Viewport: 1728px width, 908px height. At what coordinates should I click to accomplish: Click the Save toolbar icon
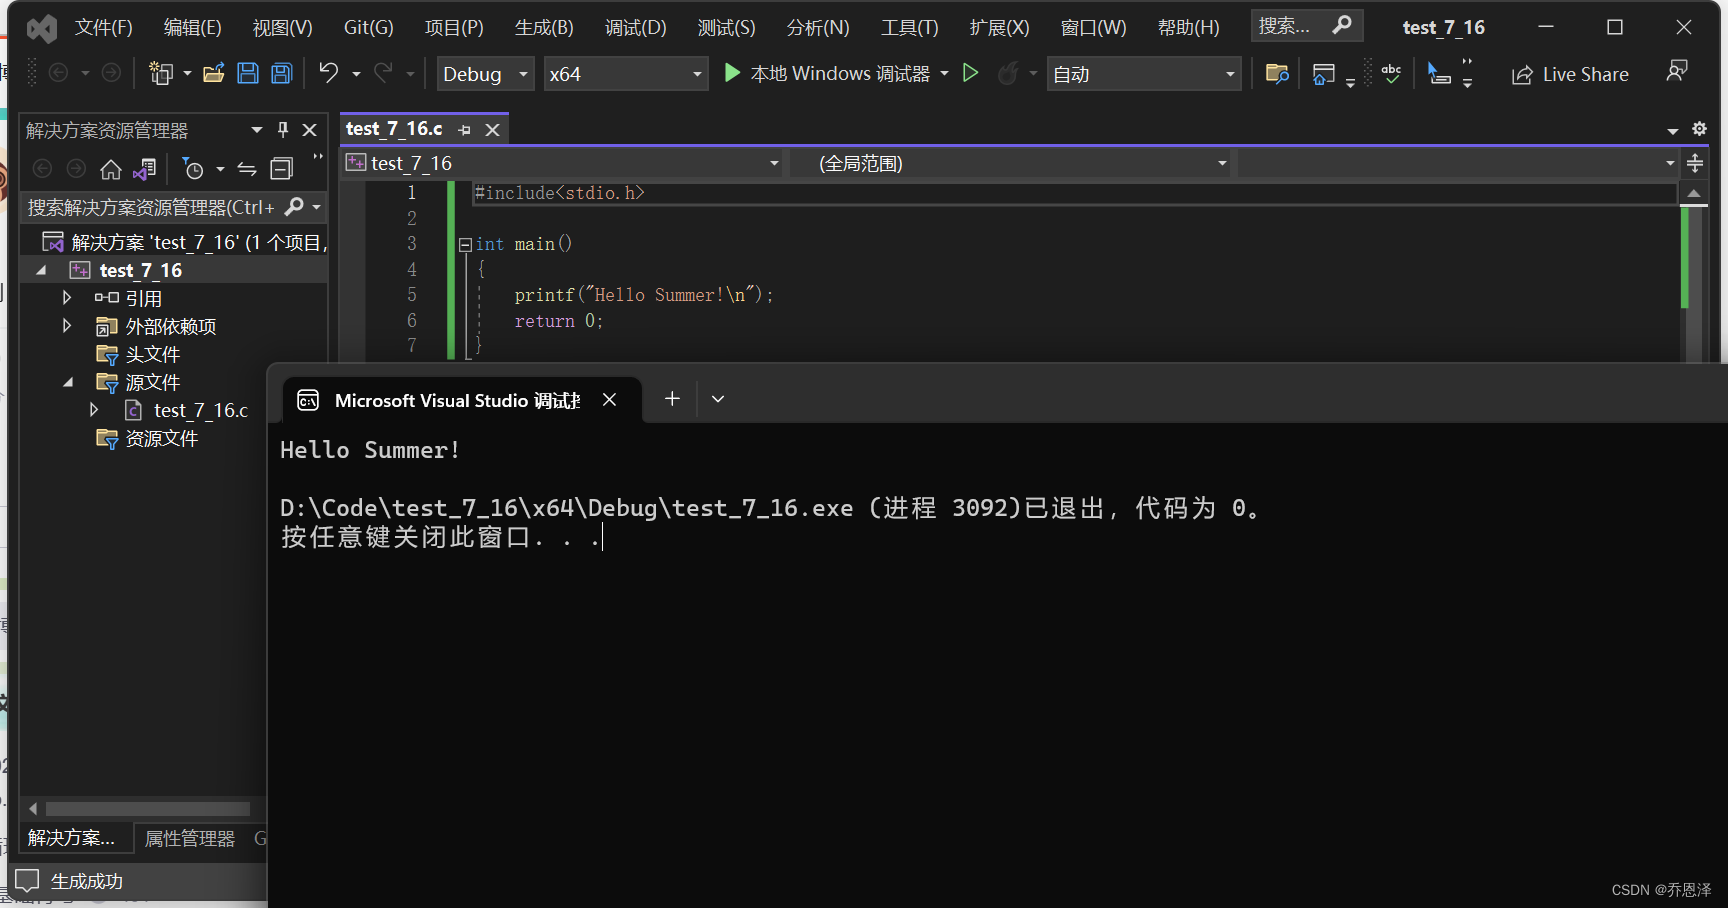(x=247, y=73)
